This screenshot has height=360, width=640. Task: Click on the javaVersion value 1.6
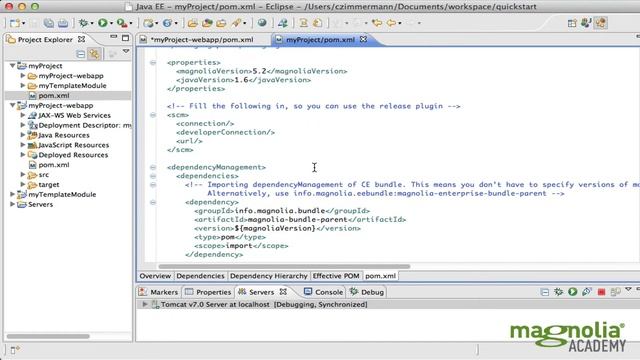point(241,80)
